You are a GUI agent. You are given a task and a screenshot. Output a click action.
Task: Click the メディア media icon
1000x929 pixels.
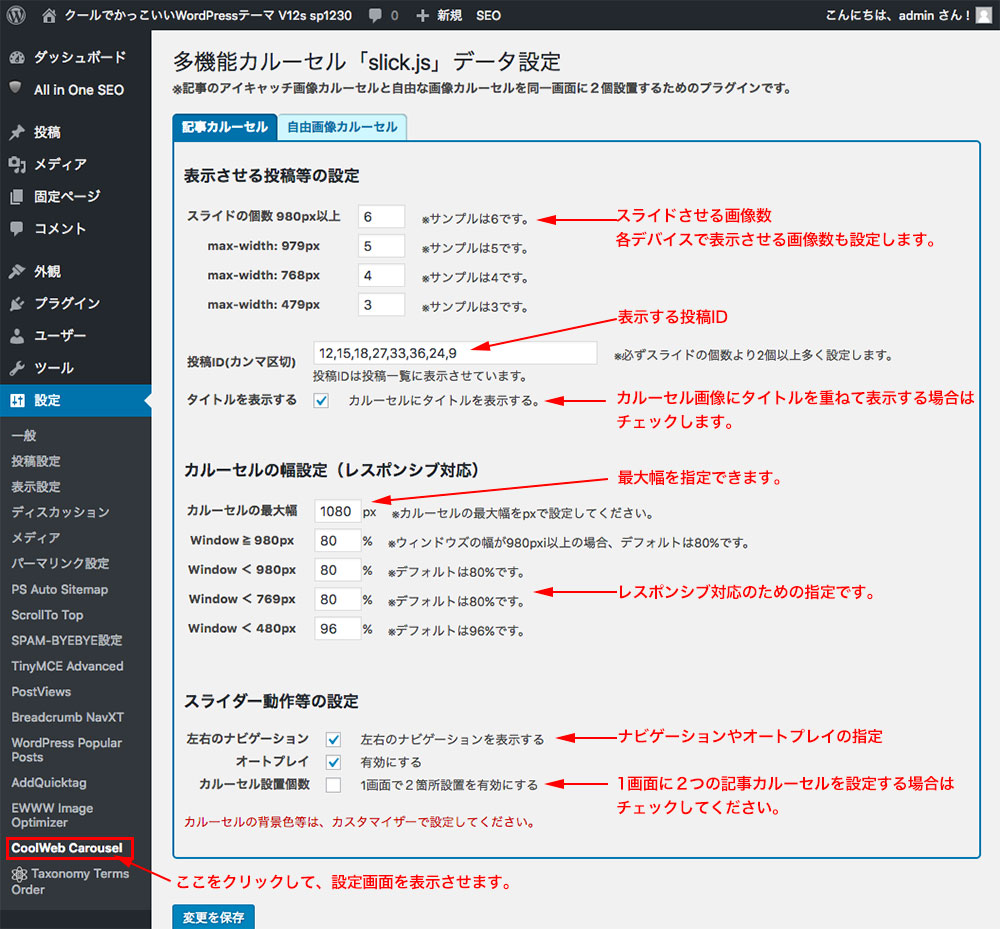(x=17, y=165)
